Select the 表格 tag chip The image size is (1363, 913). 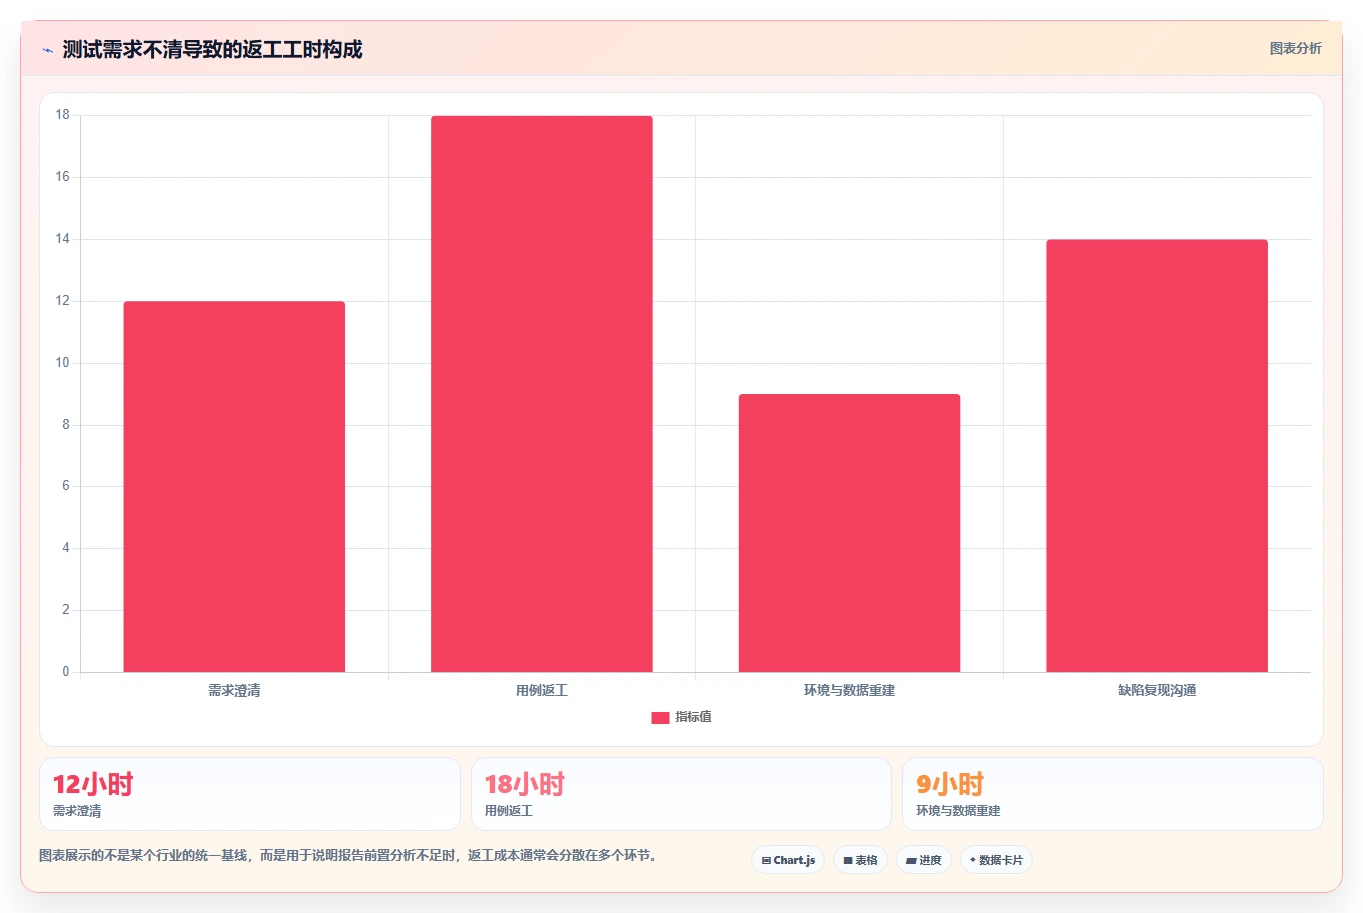pos(860,860)
